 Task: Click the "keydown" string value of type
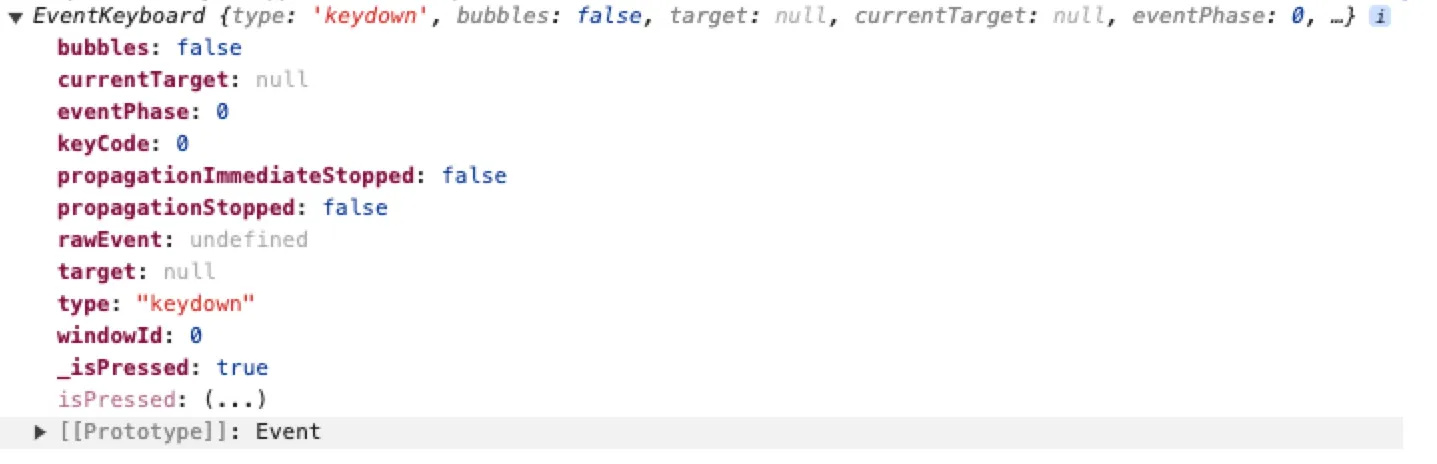coord(196,304)
